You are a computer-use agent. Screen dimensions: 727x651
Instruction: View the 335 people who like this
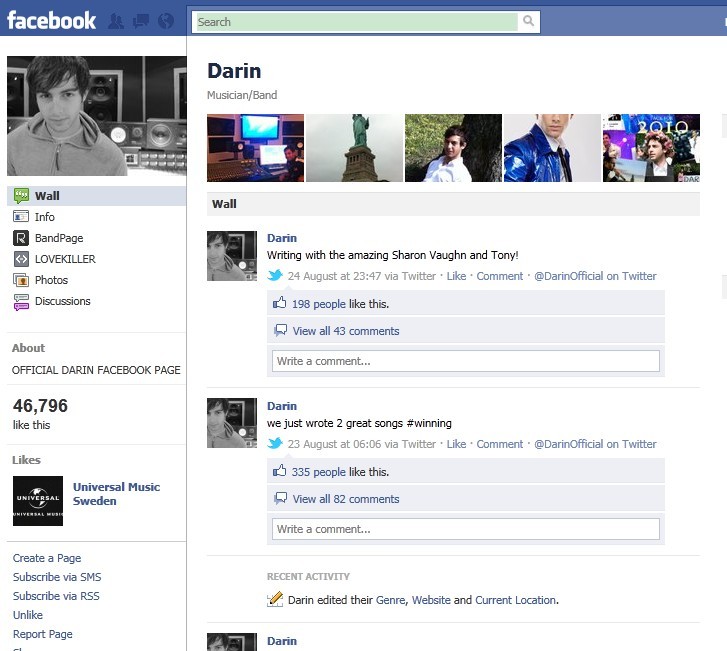(319, 472)
